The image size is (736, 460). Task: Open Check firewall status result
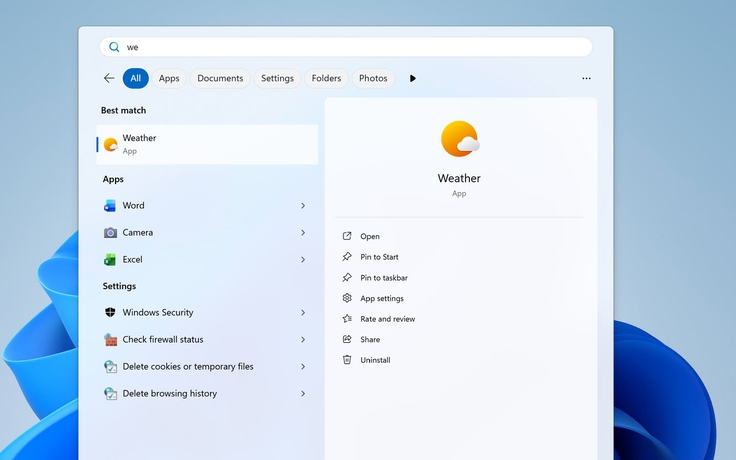(207, 339)
